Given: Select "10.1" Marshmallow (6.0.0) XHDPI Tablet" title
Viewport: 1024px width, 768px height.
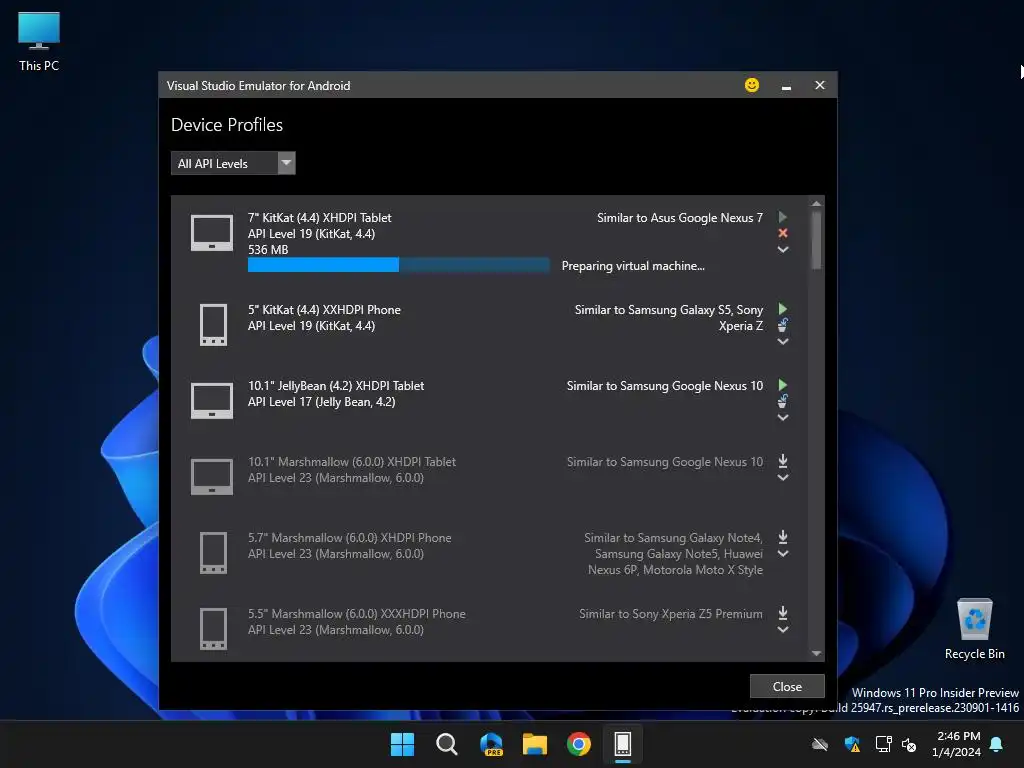Looking at the screenshot, I should tap(351, 462).
